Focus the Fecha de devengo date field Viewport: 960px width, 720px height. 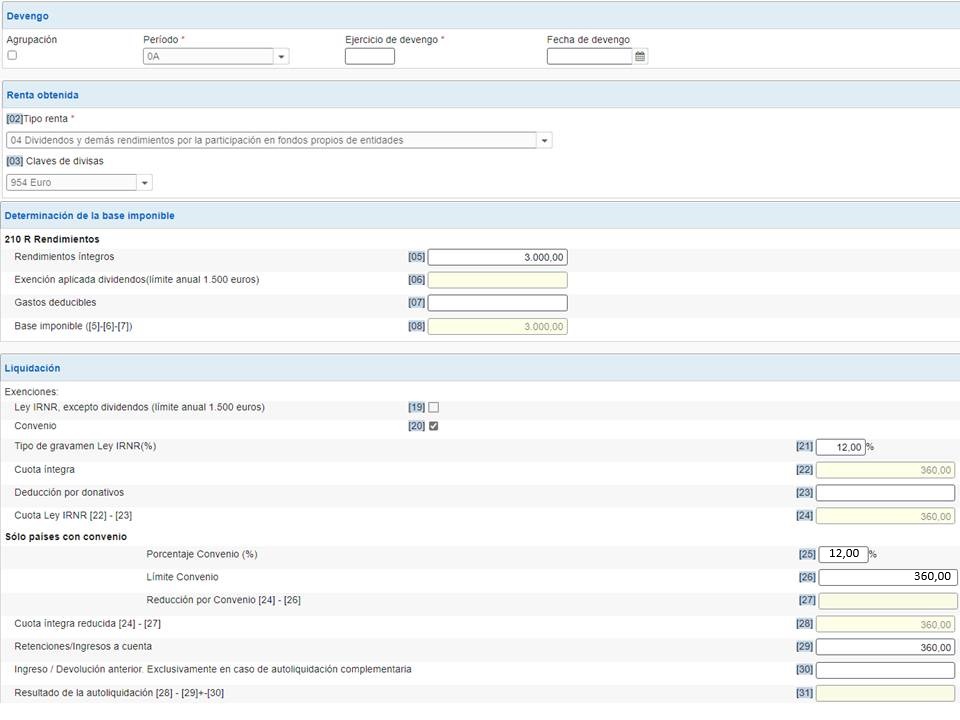[x=590, y=56]
